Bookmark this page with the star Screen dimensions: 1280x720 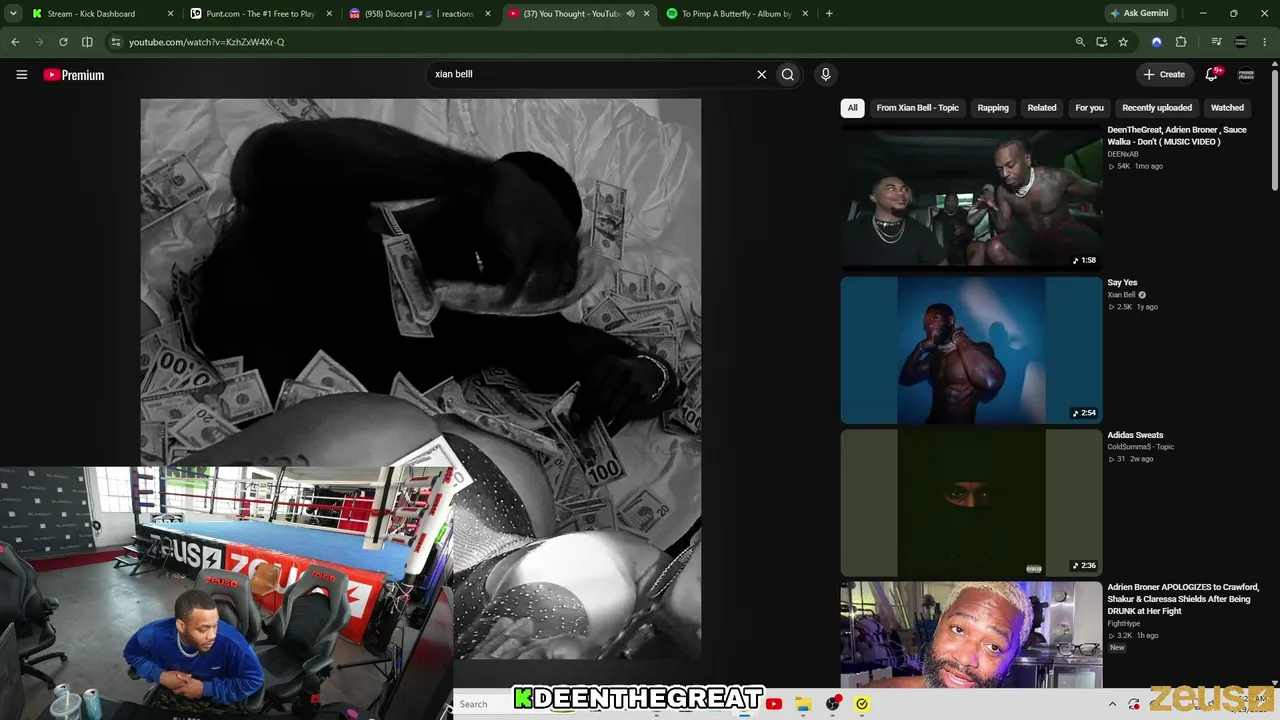(1123, 42)
